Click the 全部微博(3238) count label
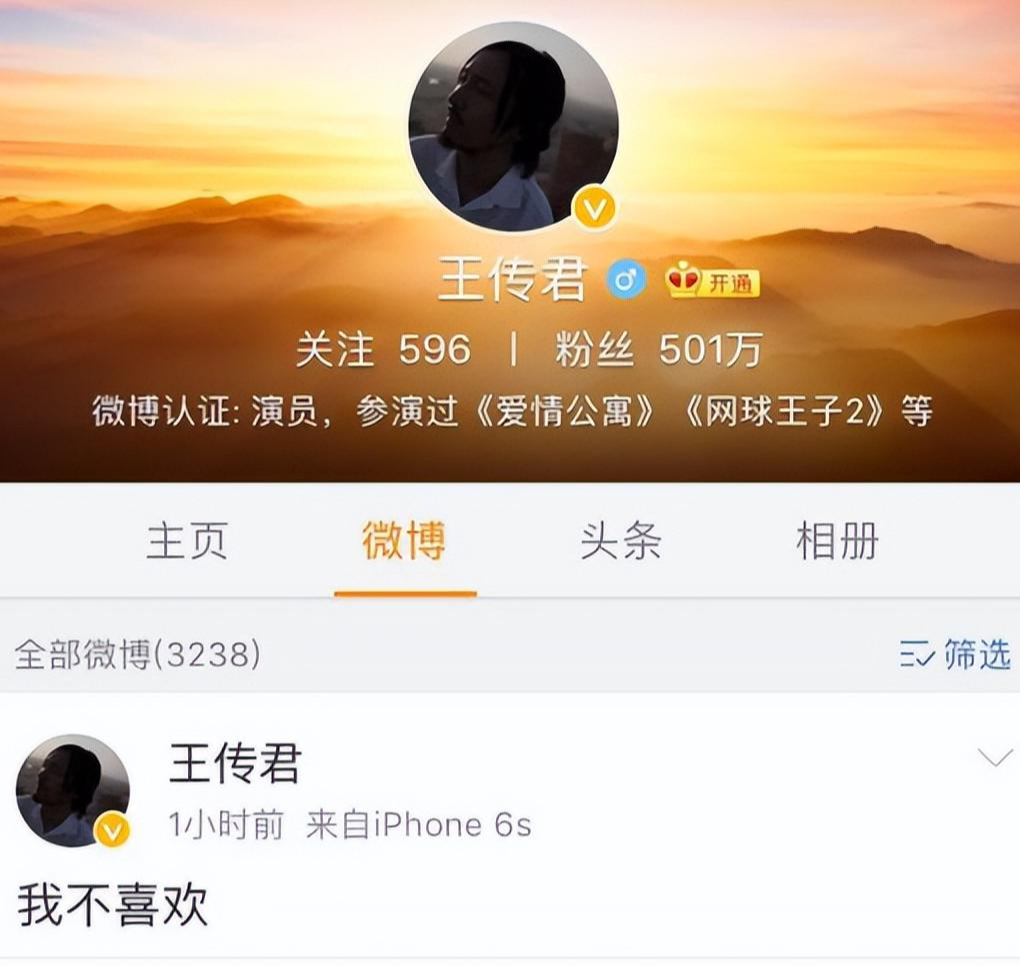This screenshot has width=1020, height=966. coord(138,654)
